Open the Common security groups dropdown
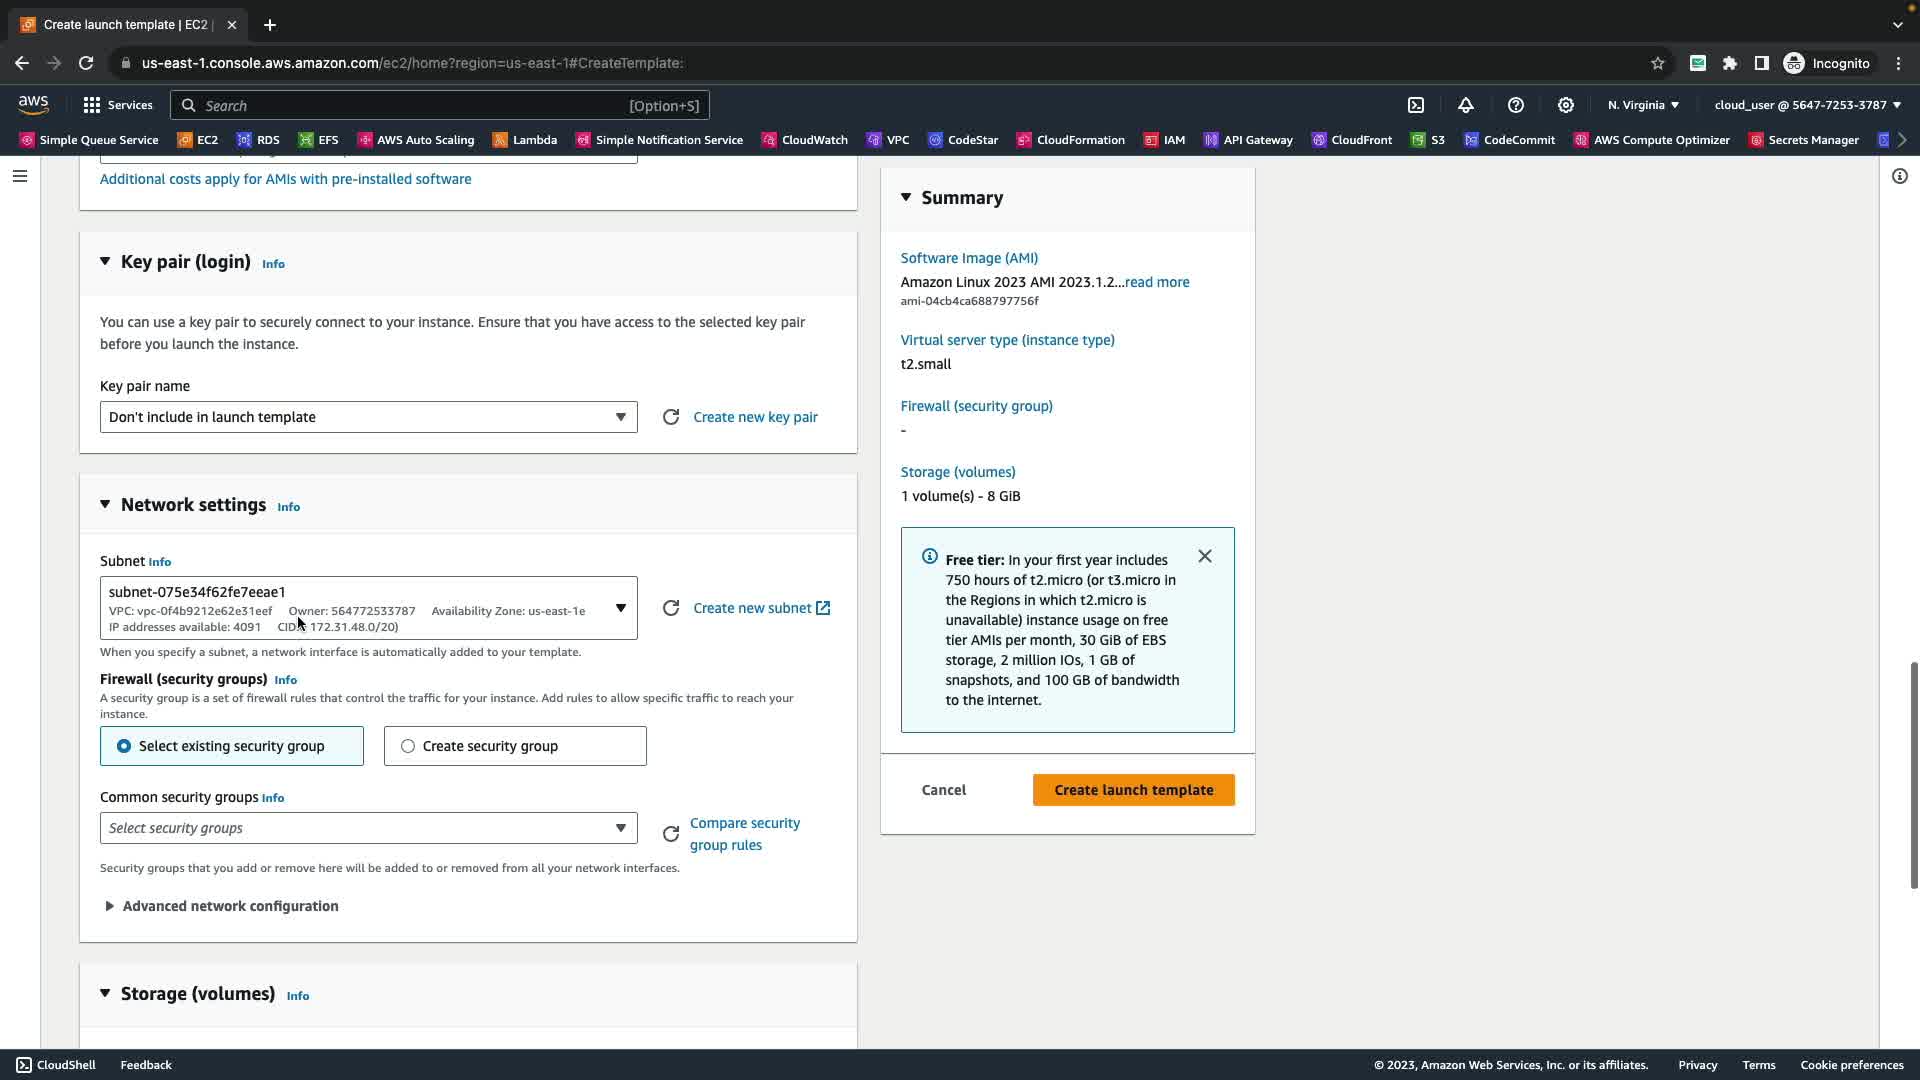 tap(368, 828)
